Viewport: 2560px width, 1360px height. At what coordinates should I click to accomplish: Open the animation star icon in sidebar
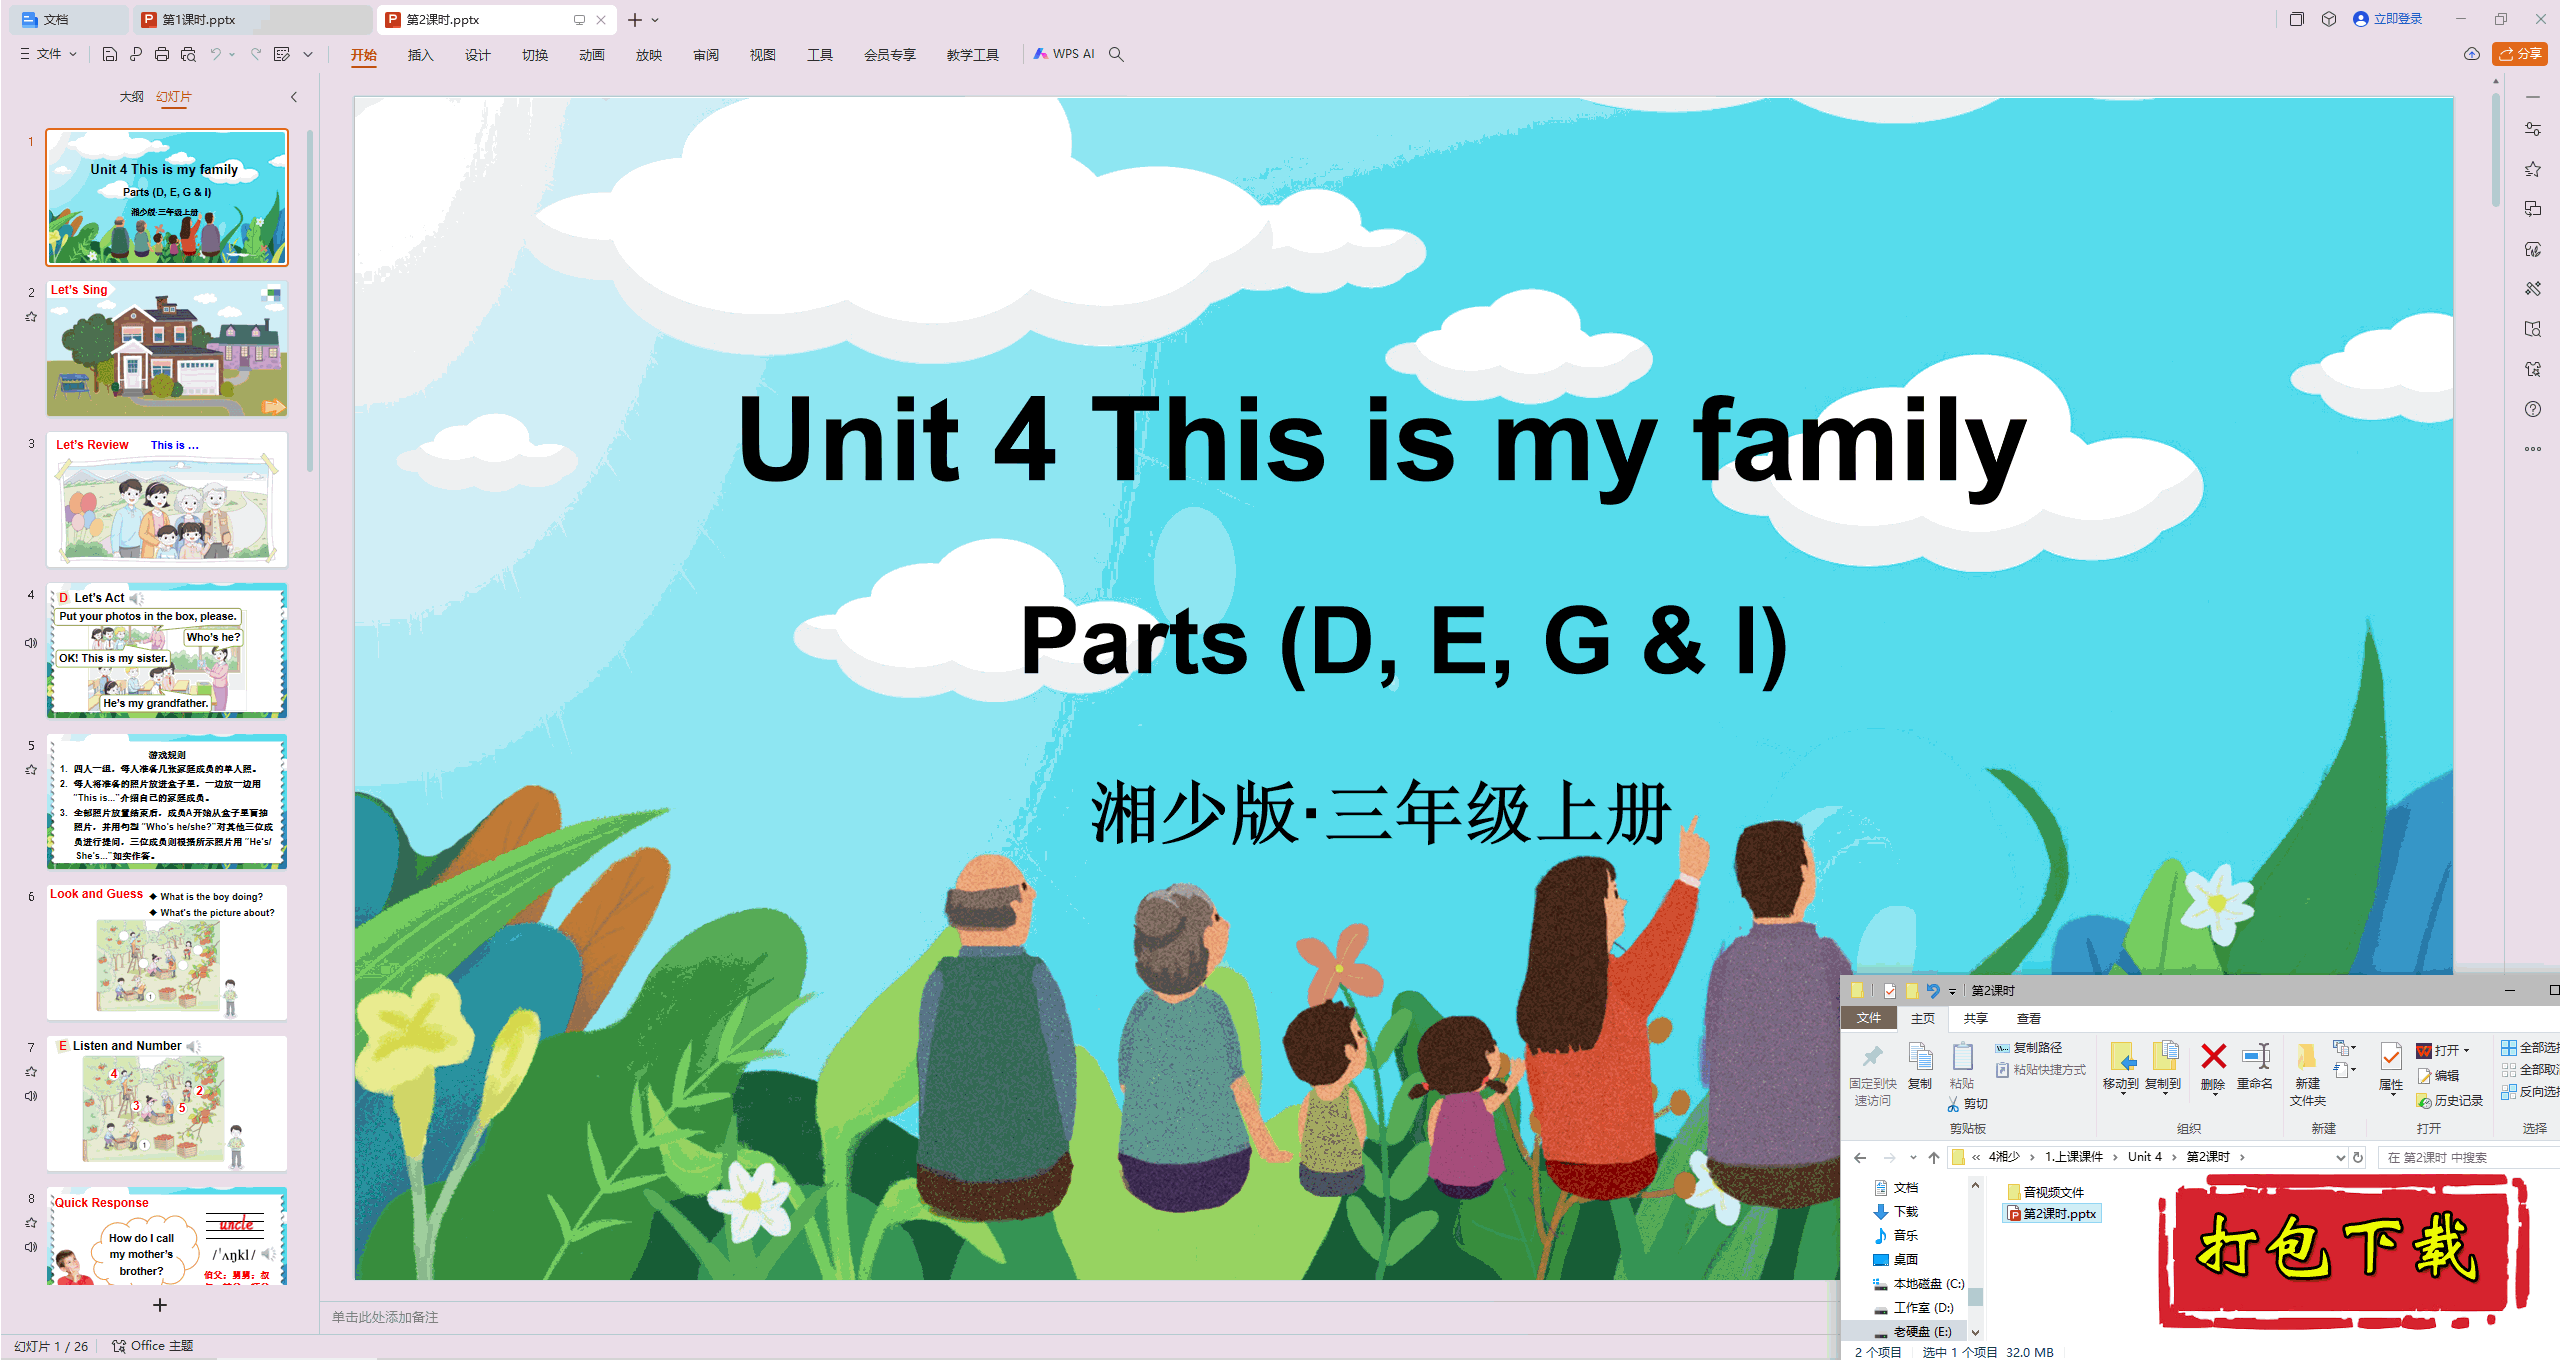pos(2533,169)
